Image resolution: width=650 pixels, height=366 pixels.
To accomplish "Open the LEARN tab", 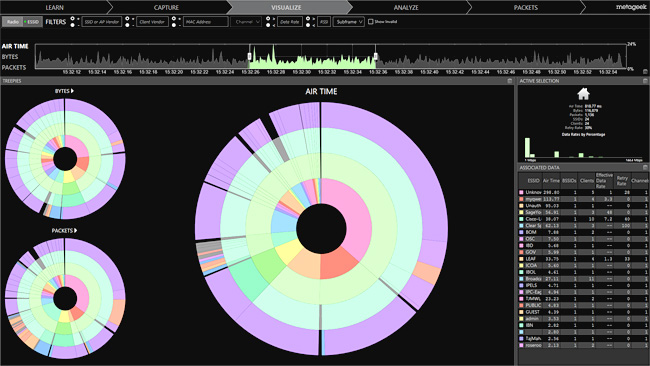I will [x=54, y=7].
